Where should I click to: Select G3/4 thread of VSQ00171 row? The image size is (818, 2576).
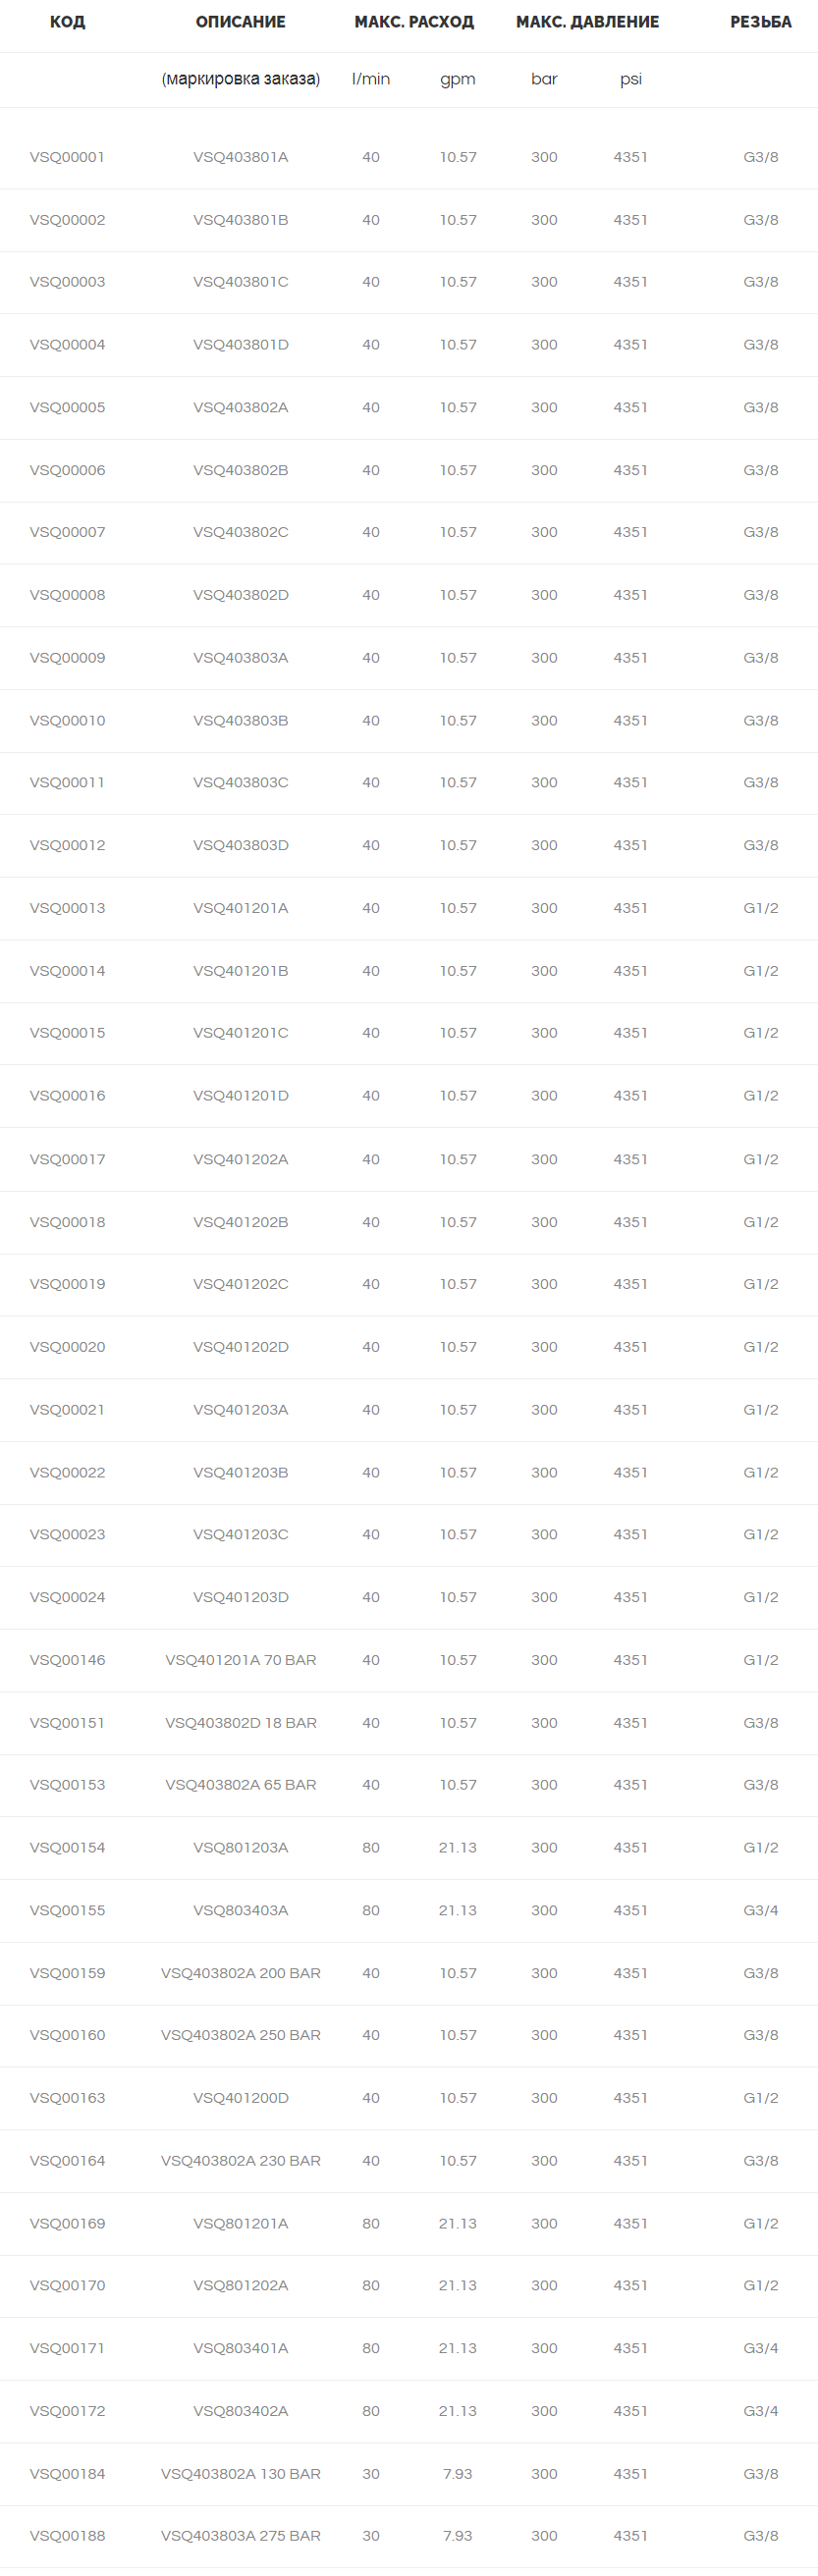click(x=760, y=2348)
